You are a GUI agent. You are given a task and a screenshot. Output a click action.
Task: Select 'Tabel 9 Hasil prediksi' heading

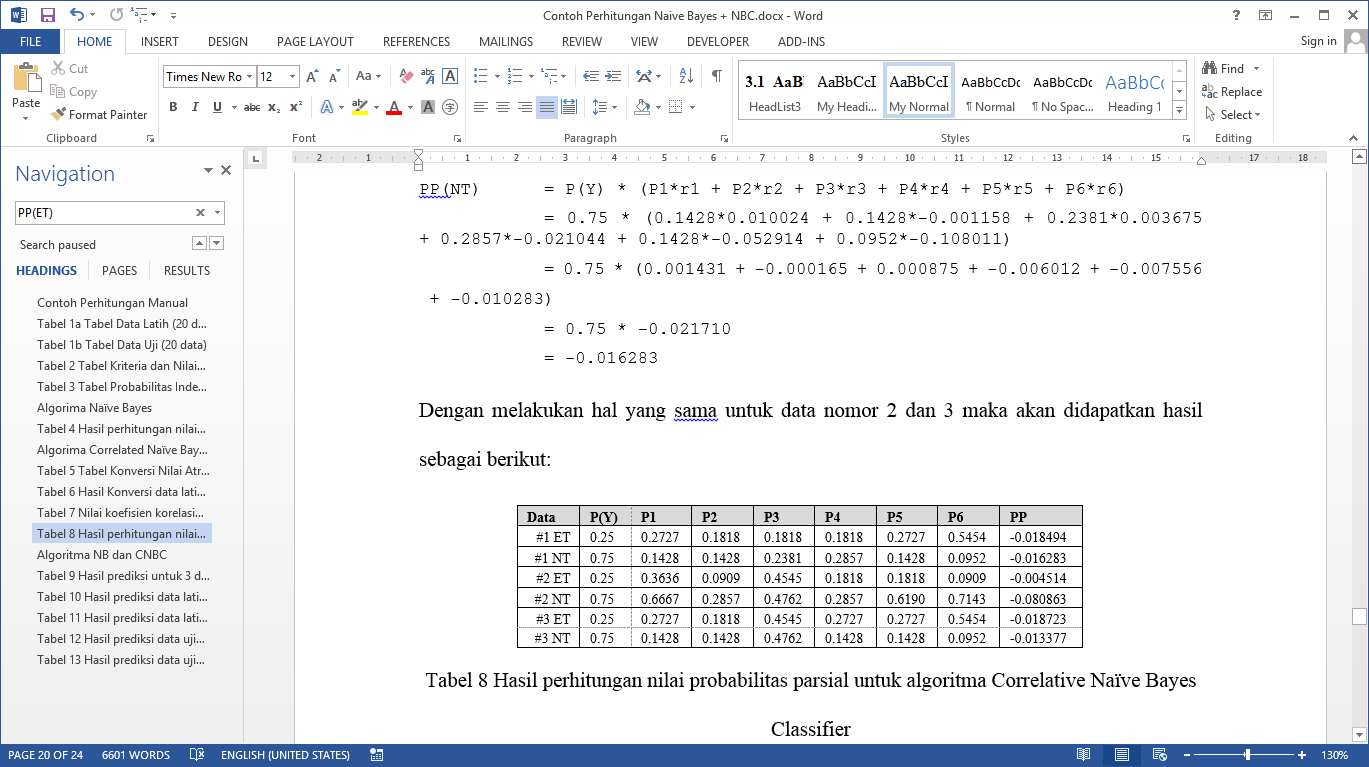123,576
